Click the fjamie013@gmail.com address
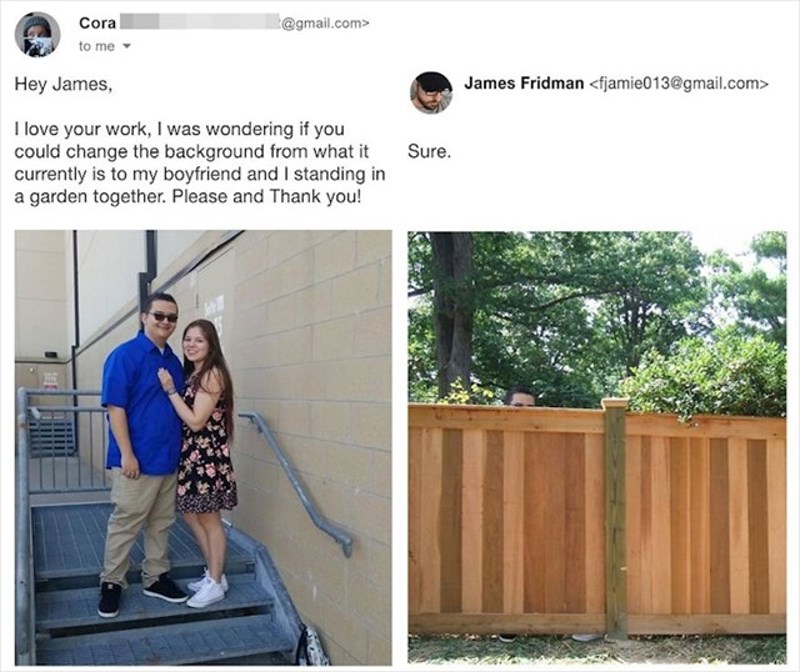800x672 pixels. pyautogui.click(x=679, y=83)
